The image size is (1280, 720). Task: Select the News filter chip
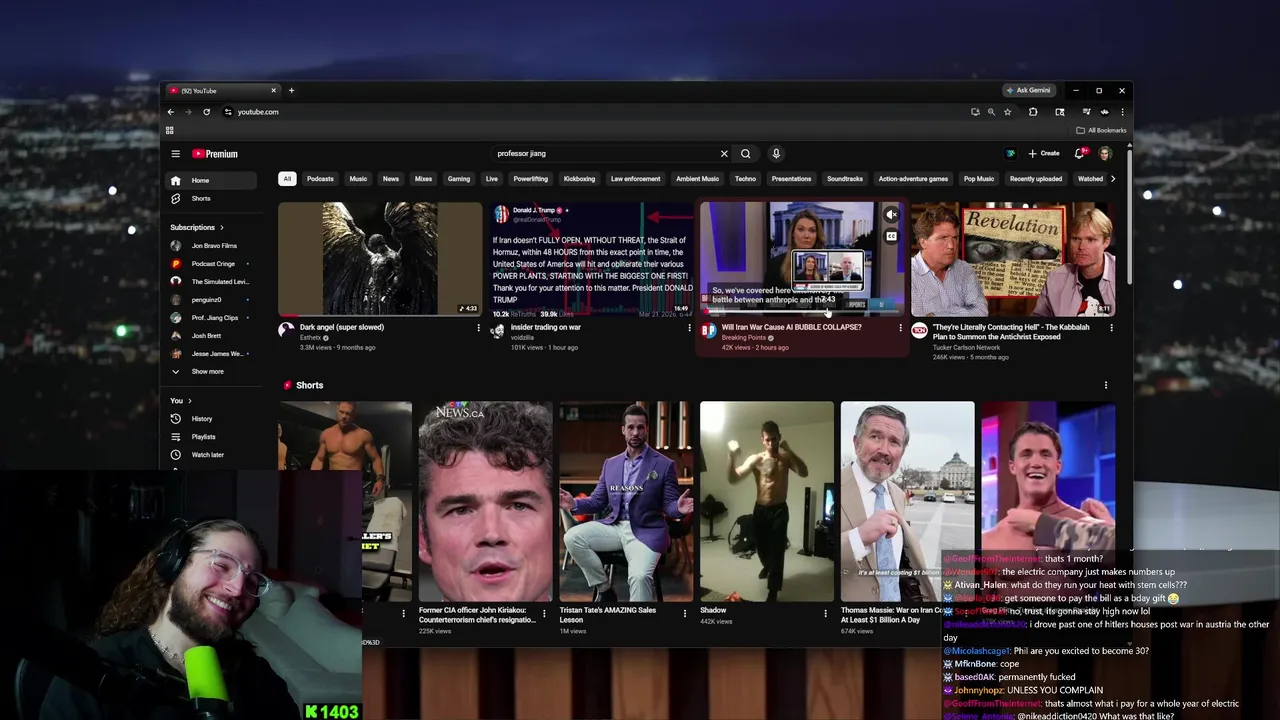coord(391,179)
